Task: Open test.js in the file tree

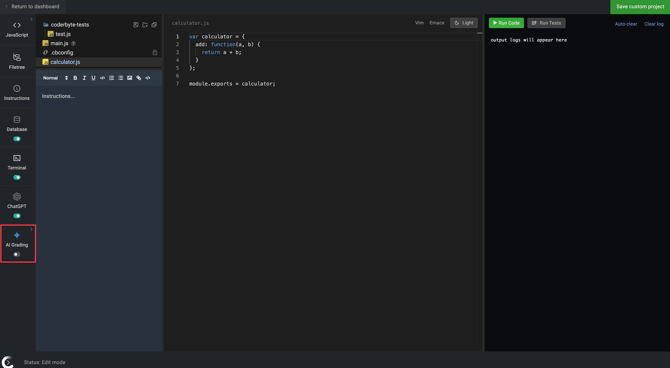Action: click(59, 34)
